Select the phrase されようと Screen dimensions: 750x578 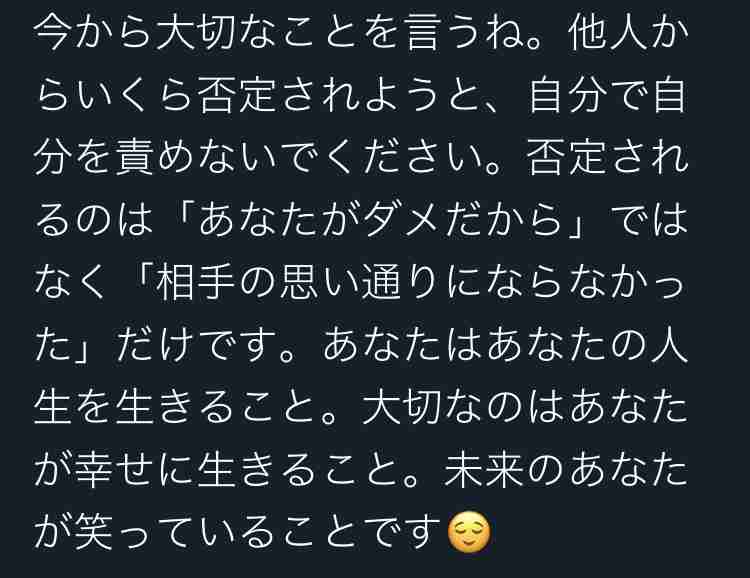coord(382,96)
